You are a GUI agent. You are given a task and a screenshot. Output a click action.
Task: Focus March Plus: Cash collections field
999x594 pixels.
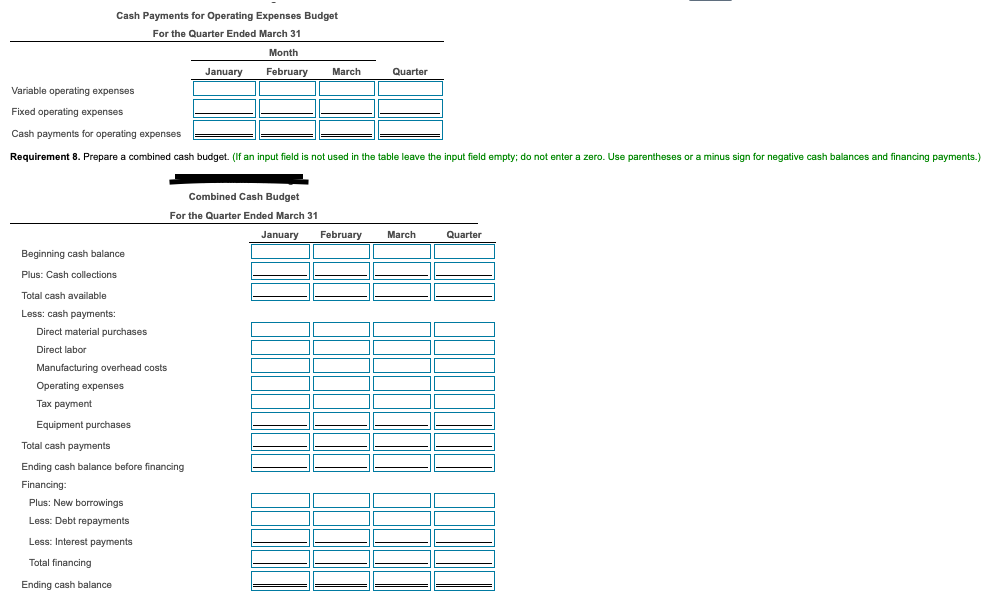coord(402,271)
